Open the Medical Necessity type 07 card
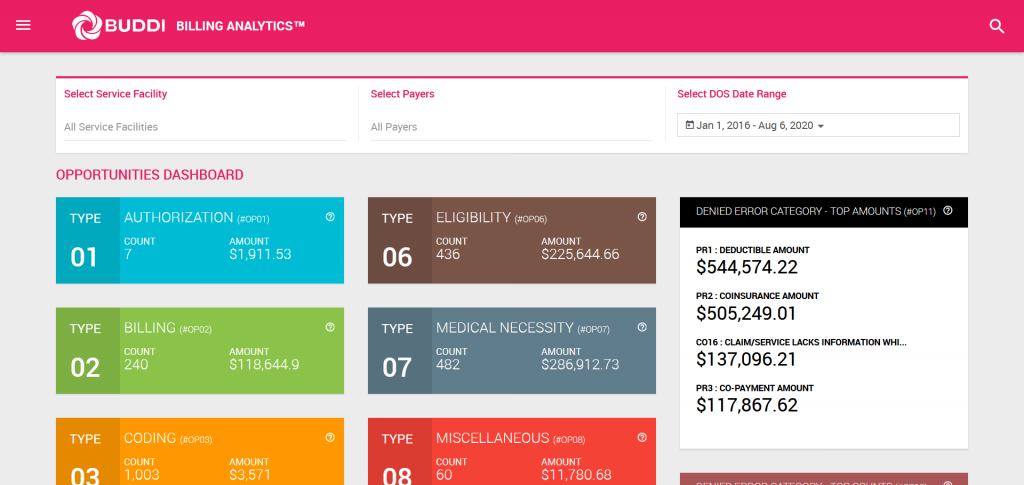1024x485 pixels. click(511, 351)
